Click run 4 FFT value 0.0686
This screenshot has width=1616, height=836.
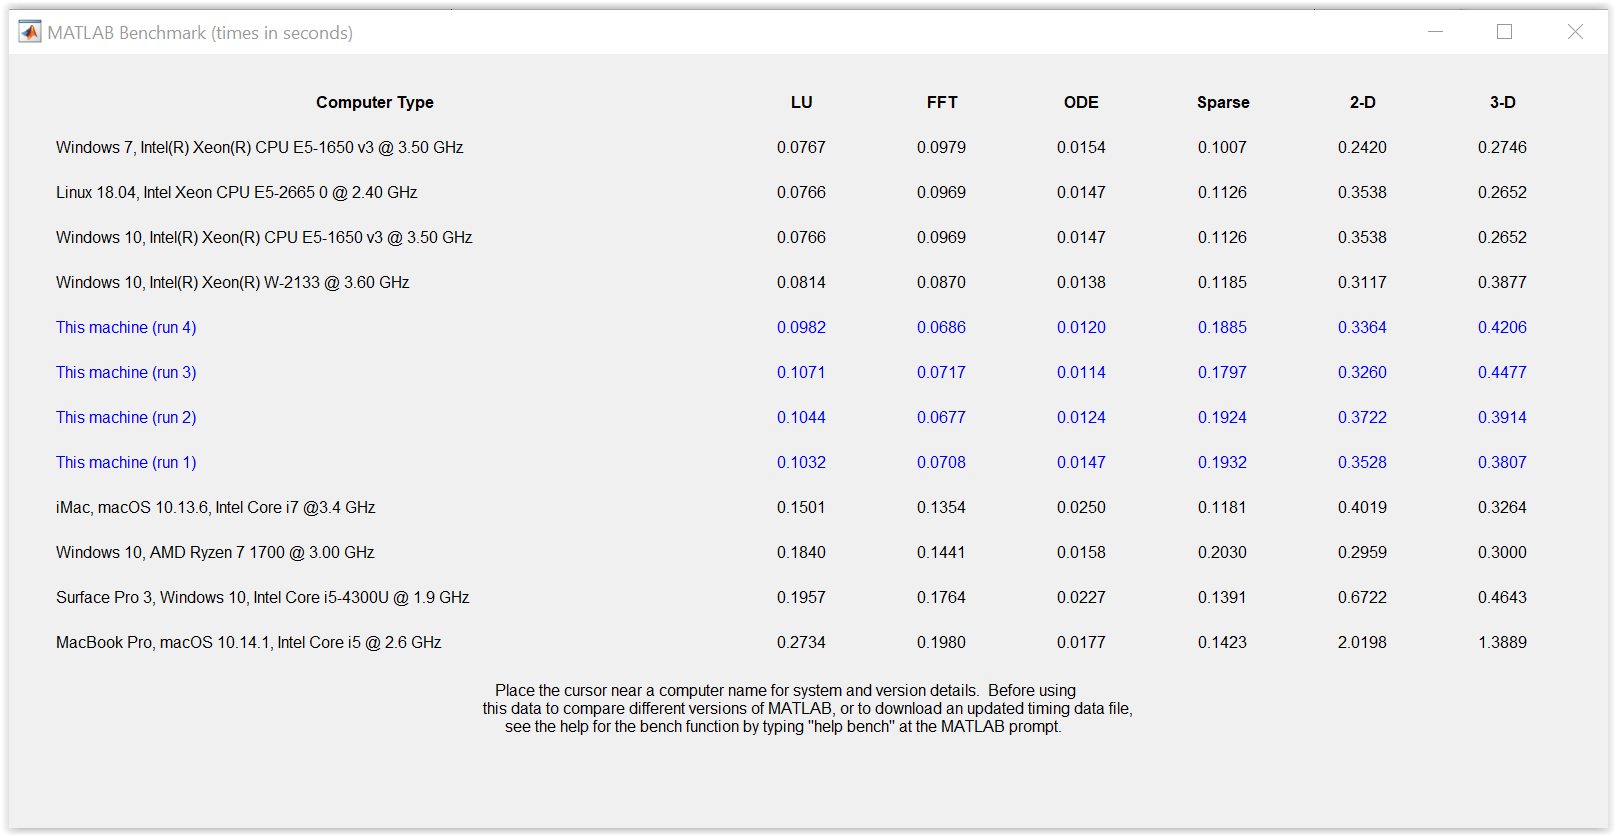tap(942, 327)
